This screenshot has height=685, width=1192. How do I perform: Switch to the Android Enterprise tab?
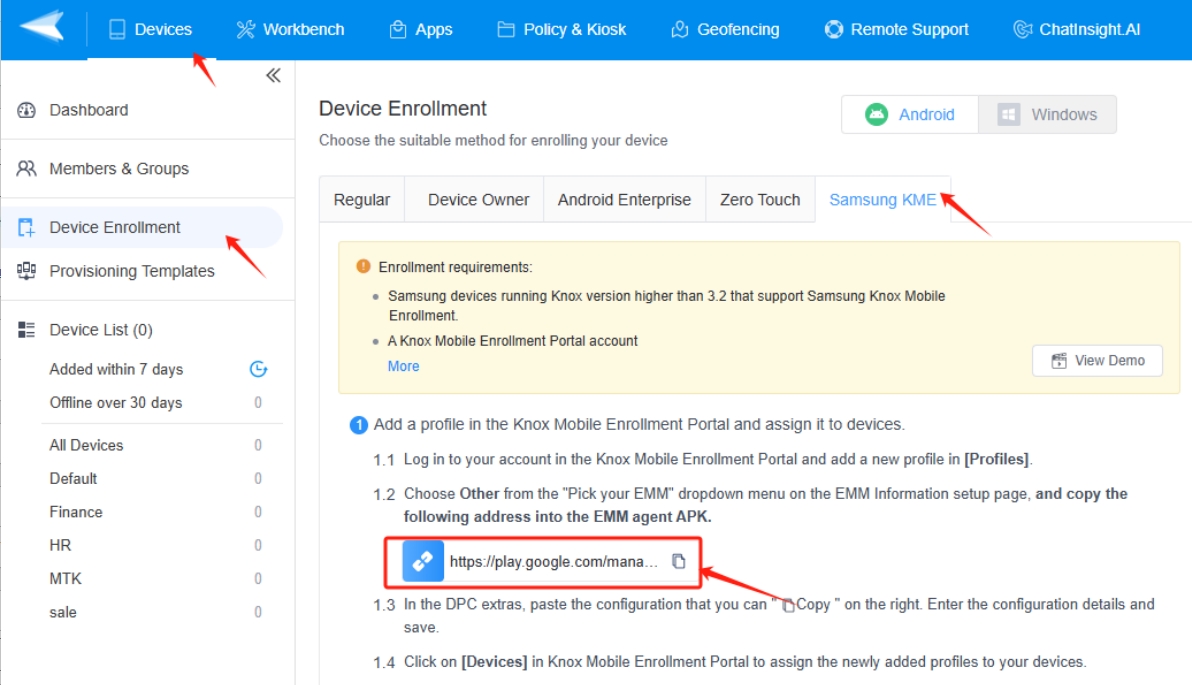[x=624, y=200]
